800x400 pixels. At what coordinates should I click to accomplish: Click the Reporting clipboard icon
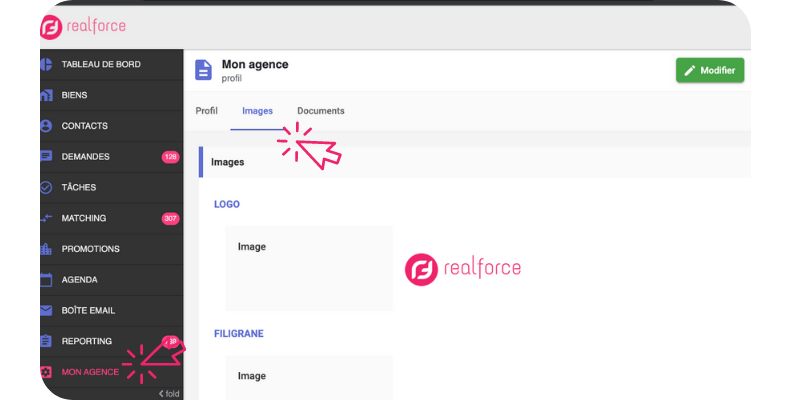click(46, 341)
